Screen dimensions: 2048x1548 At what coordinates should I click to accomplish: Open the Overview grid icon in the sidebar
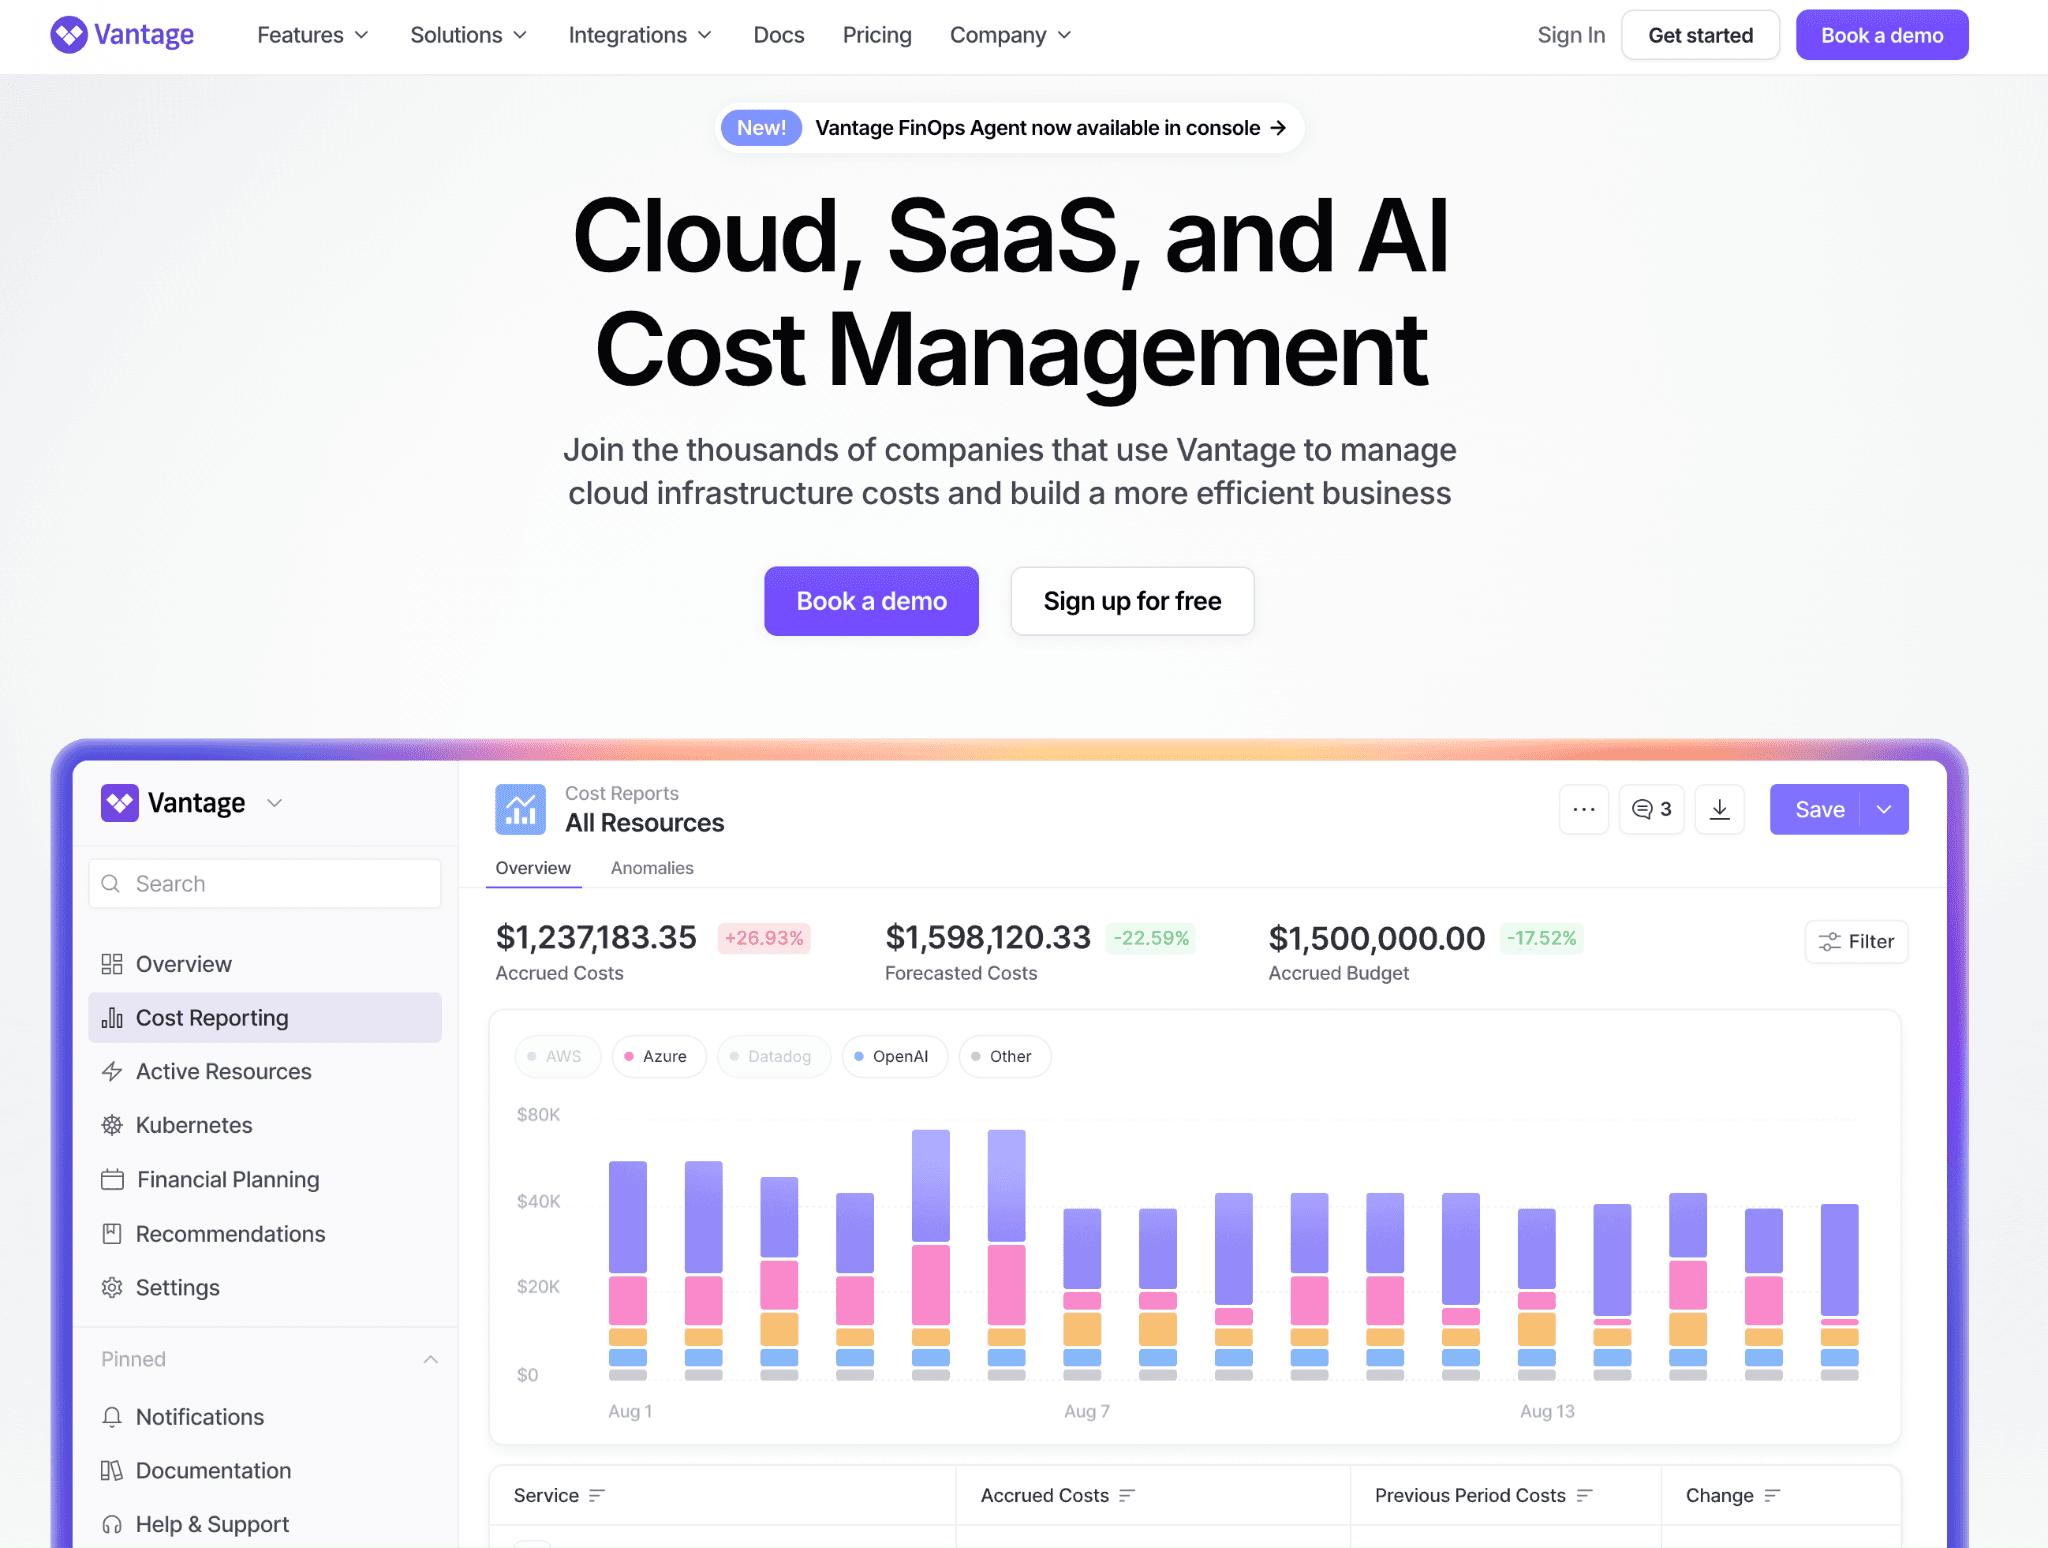112,964
